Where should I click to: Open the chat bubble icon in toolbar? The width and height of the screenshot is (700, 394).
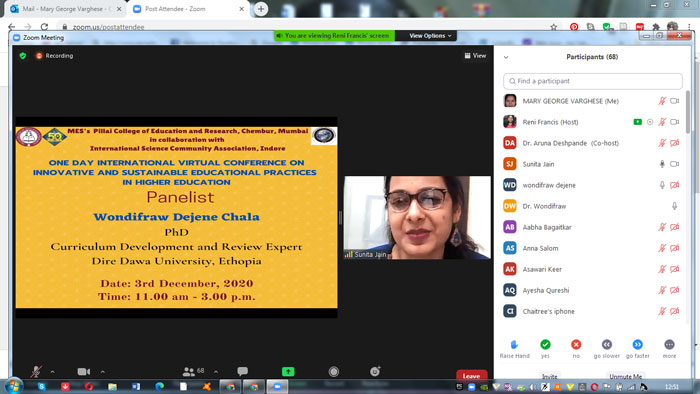tap(242, 371)
